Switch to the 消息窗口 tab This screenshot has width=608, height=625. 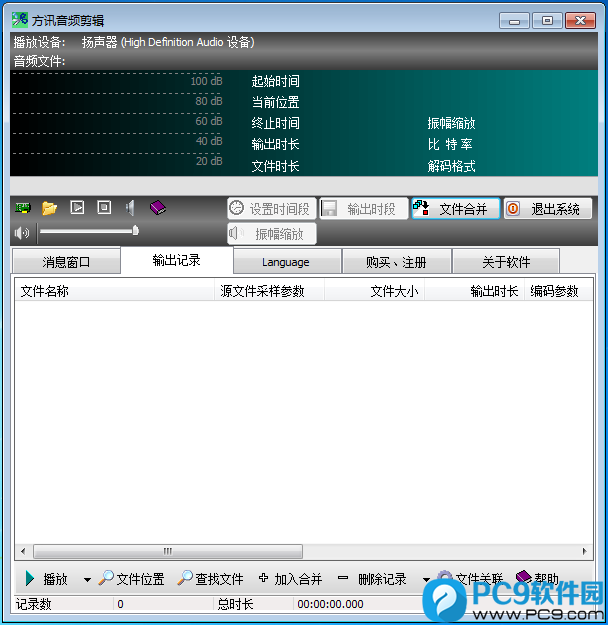tap(67, 262)
